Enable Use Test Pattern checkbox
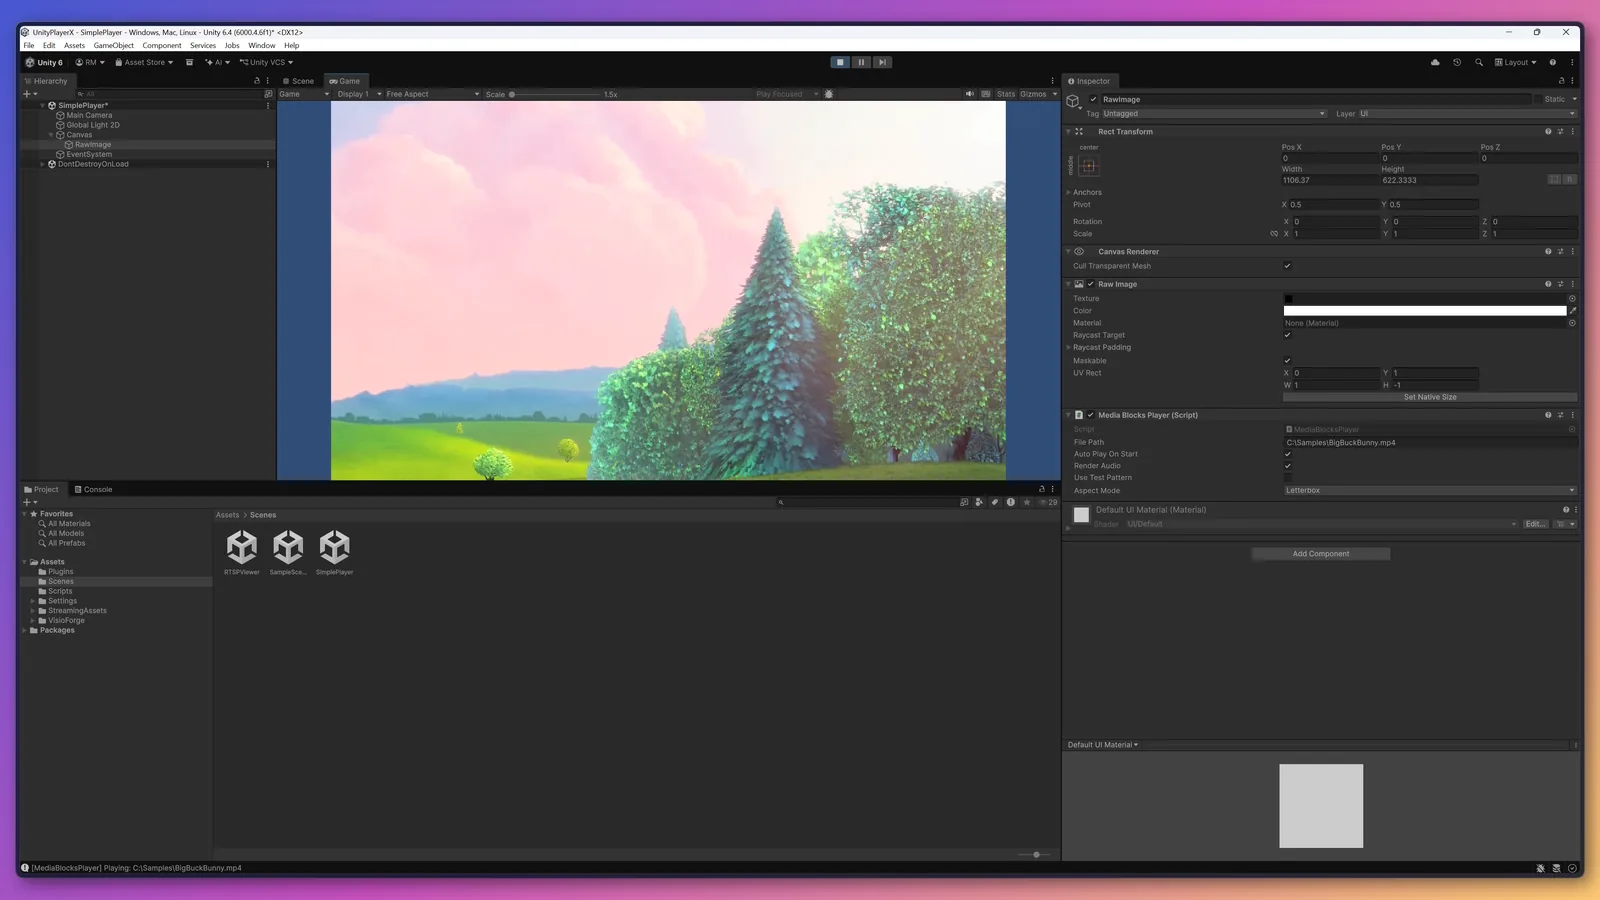 click(1287, 478)
